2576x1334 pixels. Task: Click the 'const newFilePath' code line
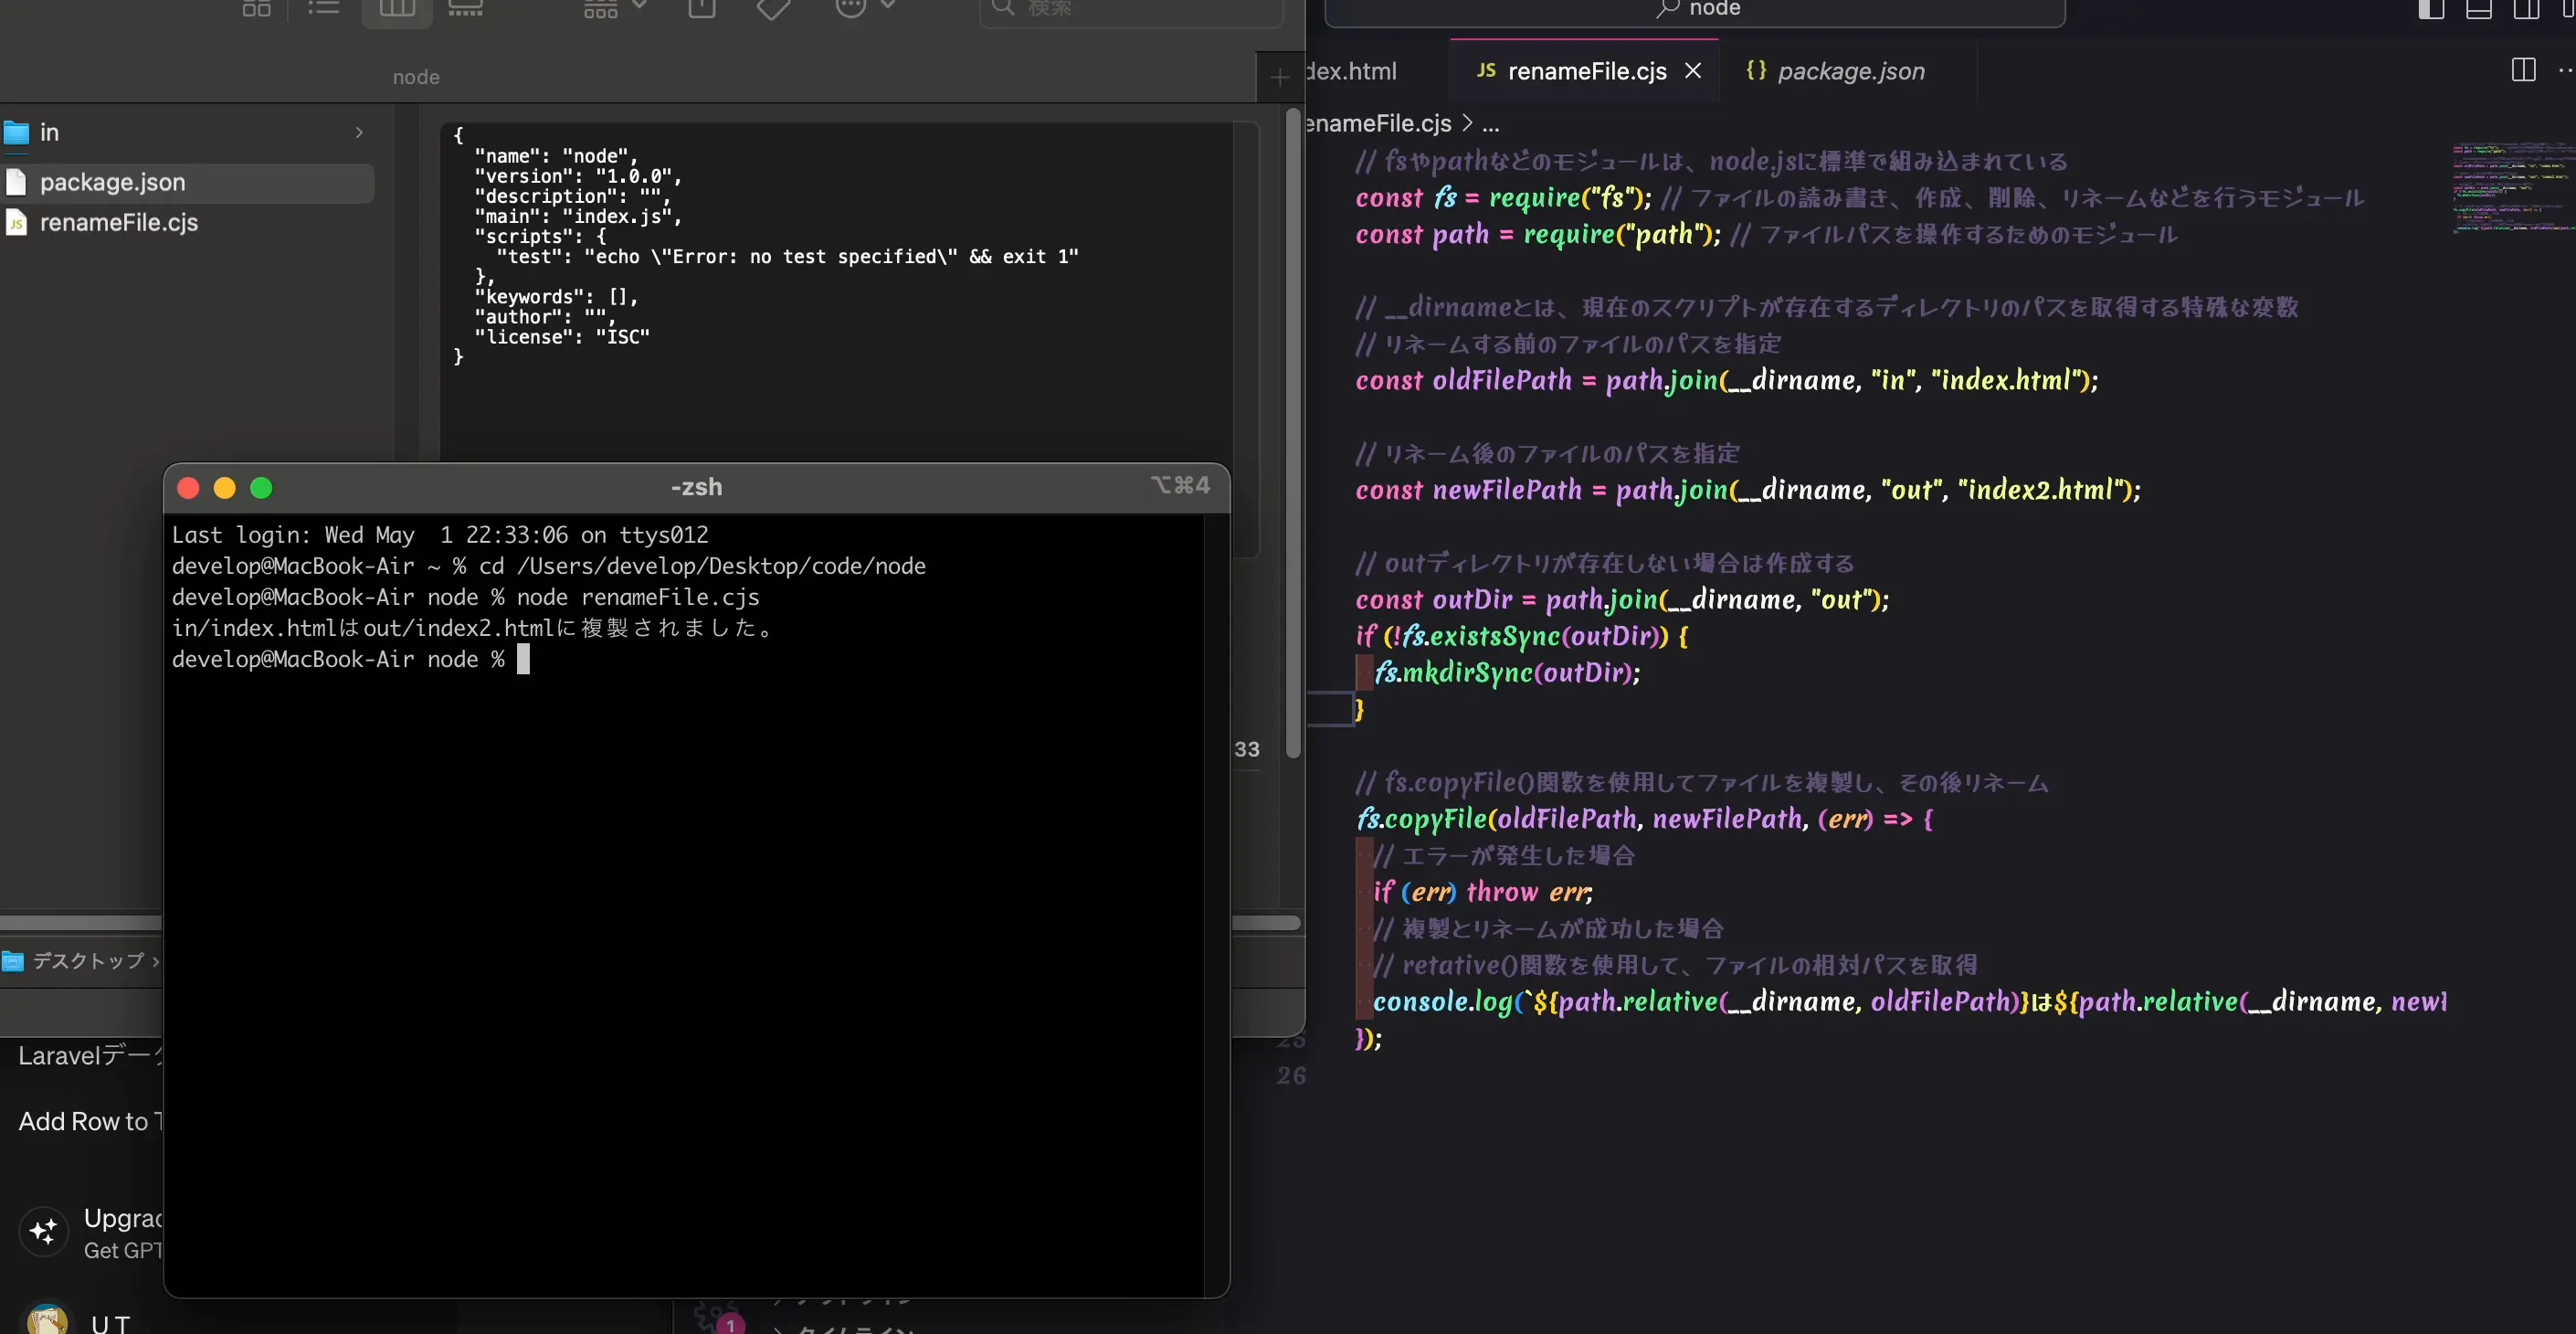[x=1748, y=490]
